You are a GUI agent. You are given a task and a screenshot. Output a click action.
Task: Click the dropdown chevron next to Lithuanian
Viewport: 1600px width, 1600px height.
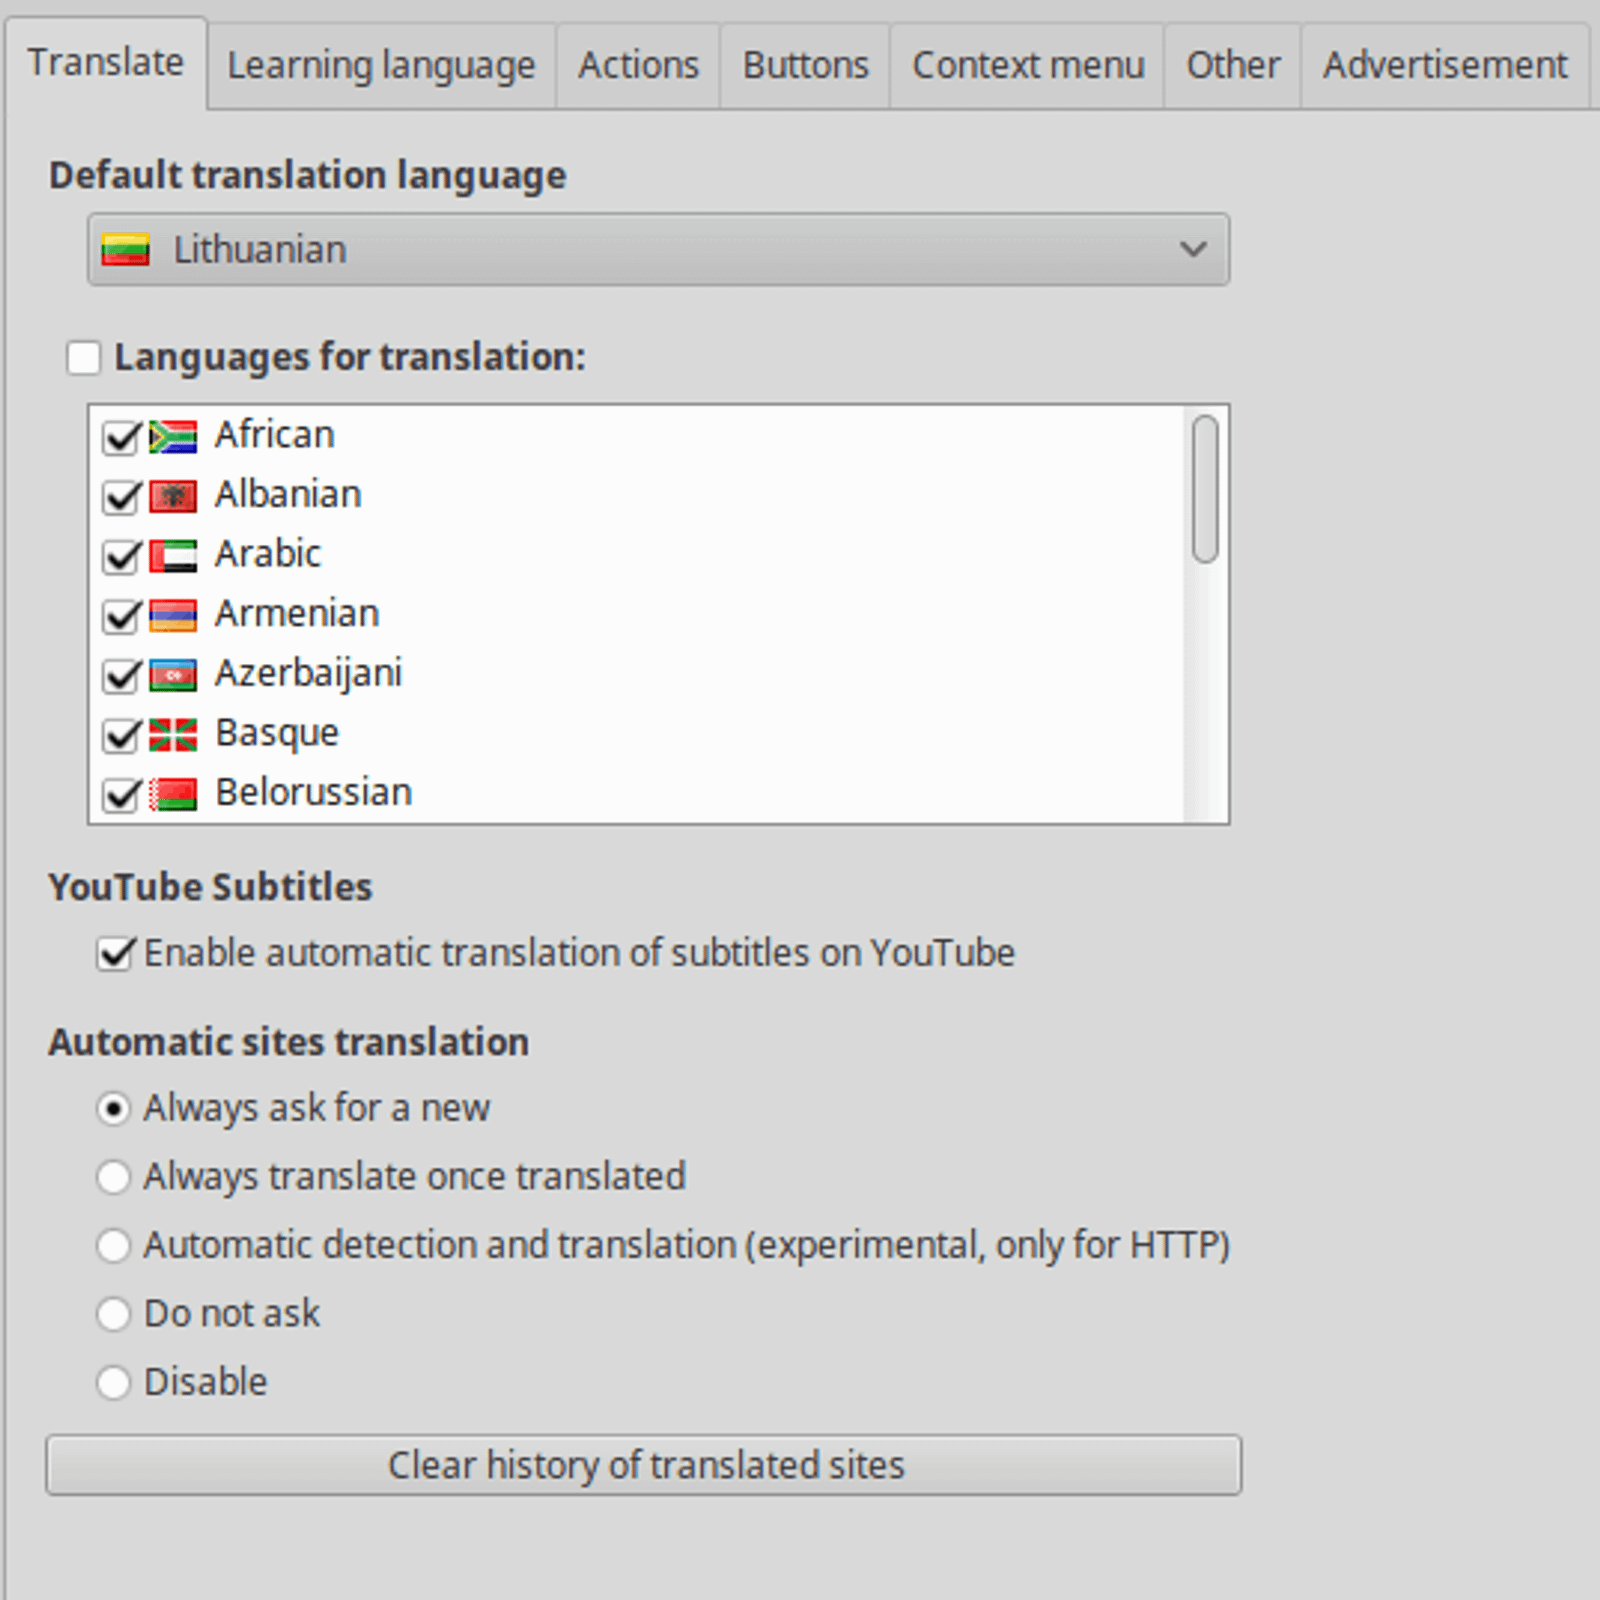tap(1193, 249)
